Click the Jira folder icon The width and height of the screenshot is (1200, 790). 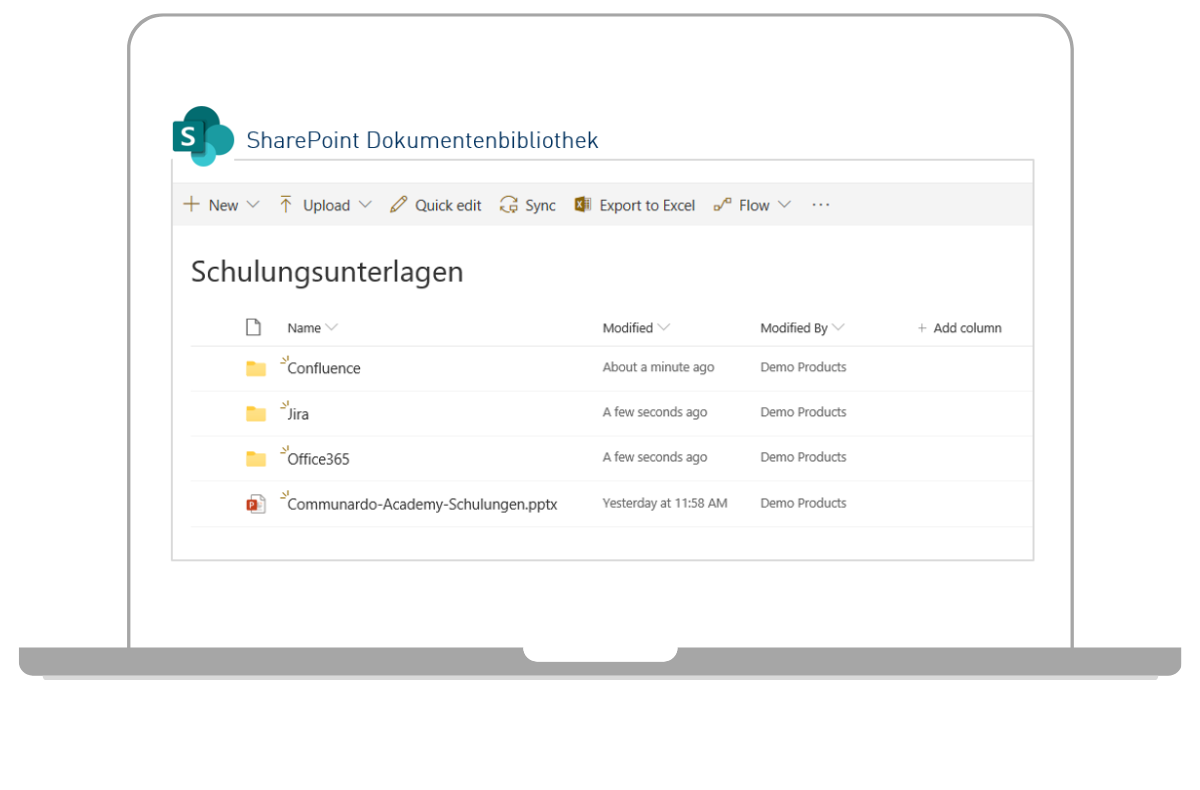256,413
